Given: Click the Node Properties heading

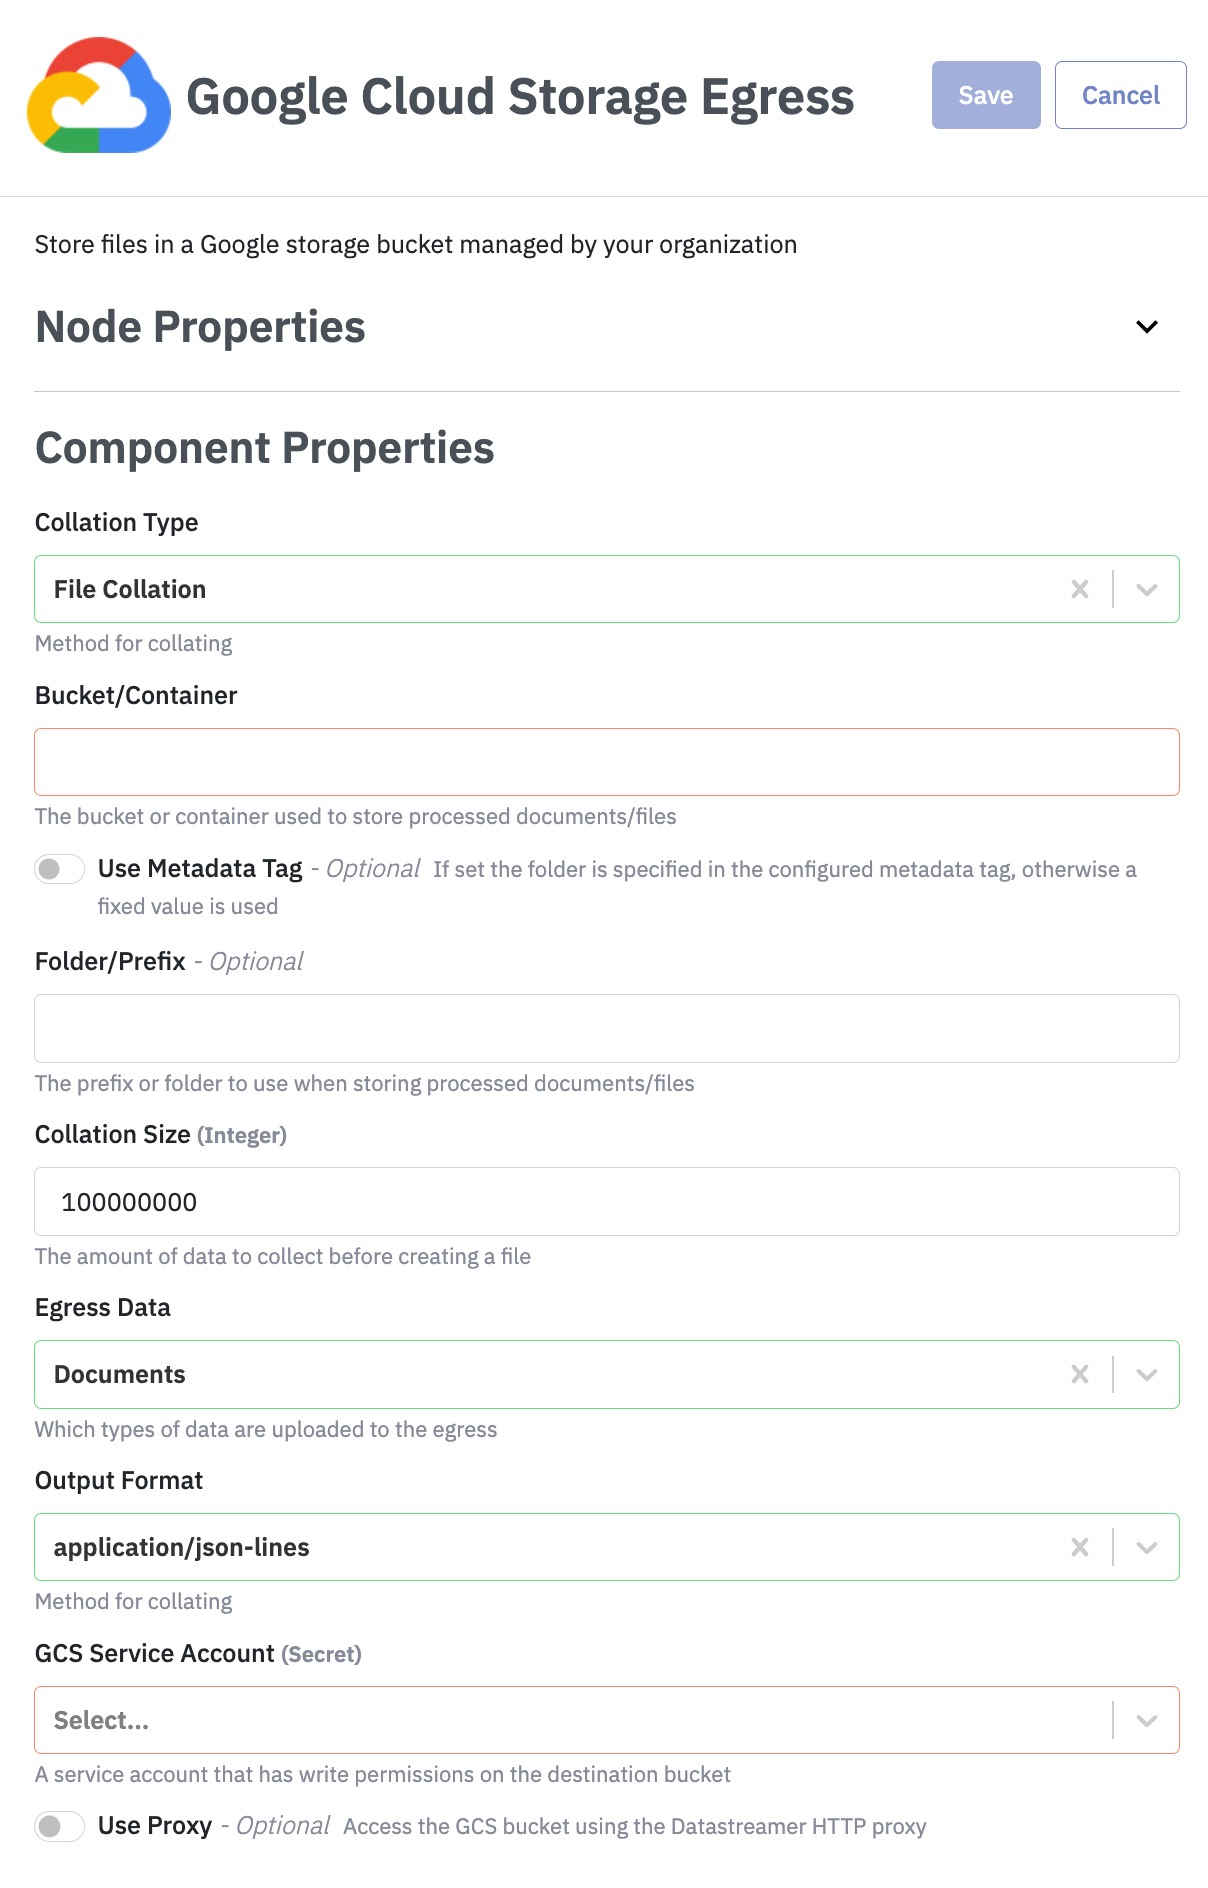Looking at the screenshot, I should tap(200, 327).
